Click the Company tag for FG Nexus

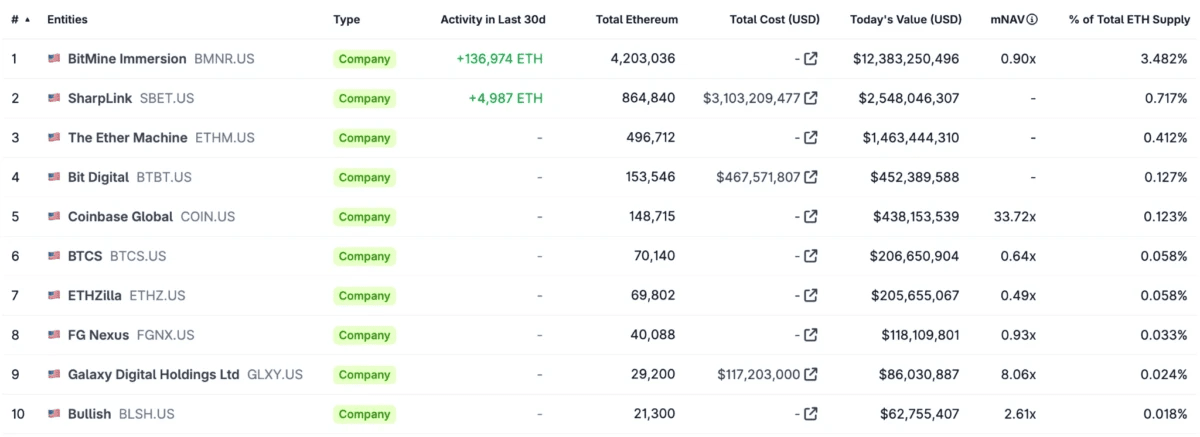[364, 335]
